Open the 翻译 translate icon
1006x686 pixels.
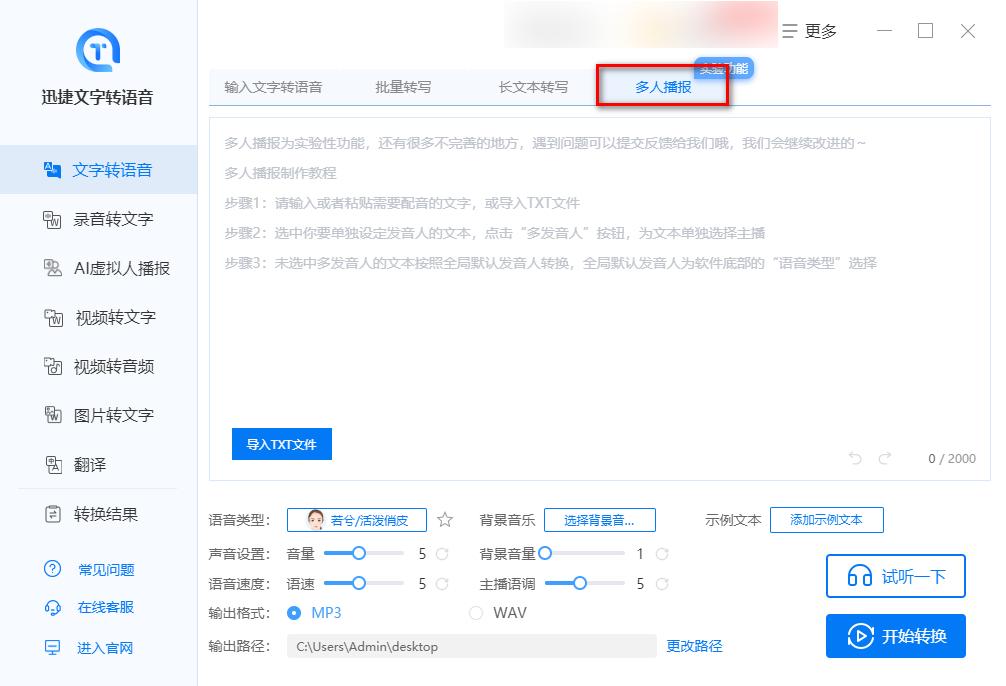click(53, 465)
